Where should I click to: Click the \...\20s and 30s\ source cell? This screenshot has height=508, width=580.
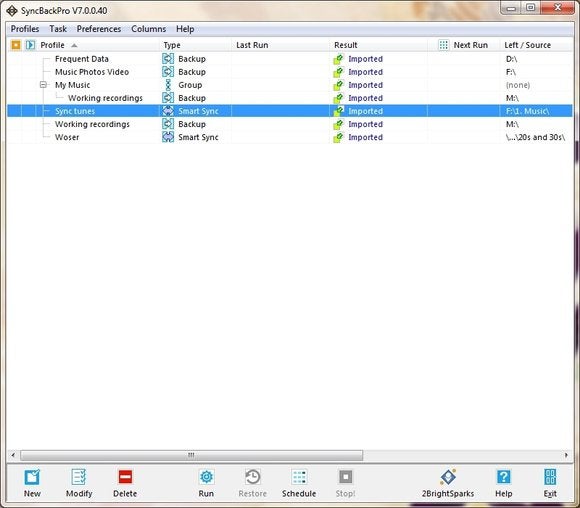pyautogui.click(x=535, y=137)
